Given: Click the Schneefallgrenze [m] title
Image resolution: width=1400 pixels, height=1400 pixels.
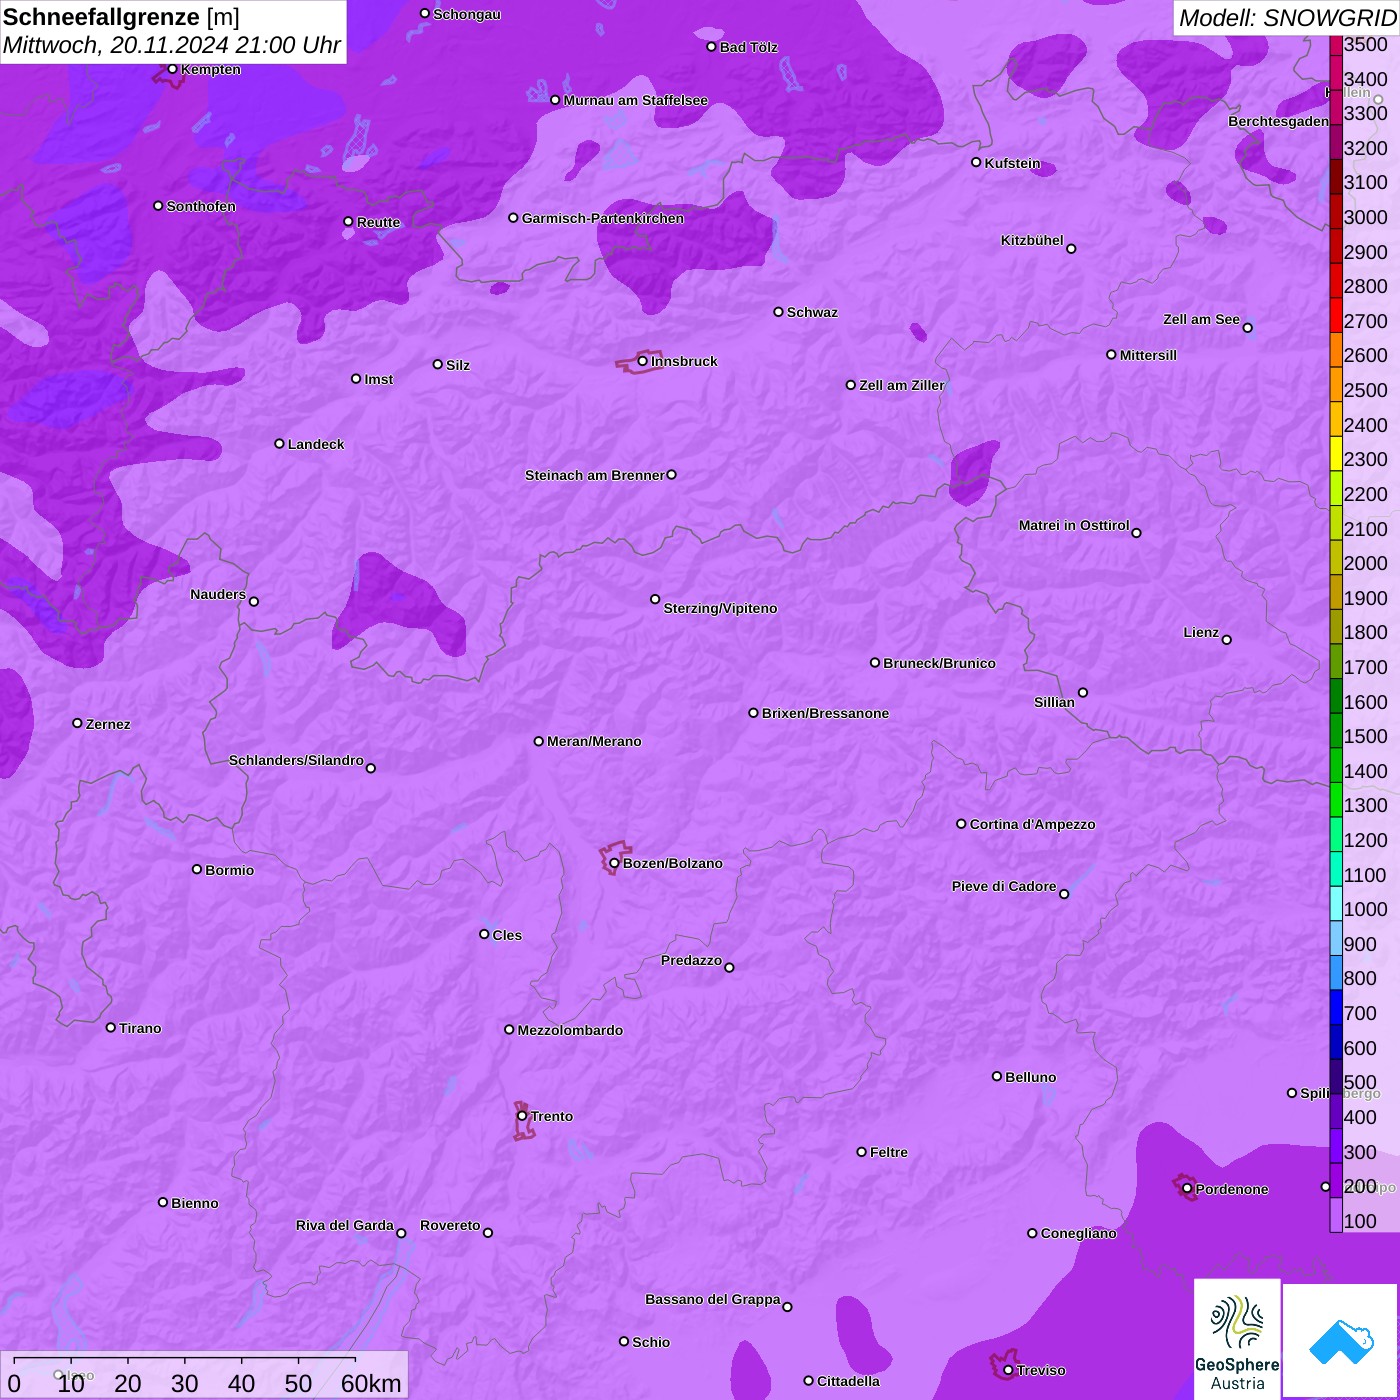Looking at the screenshot, I should pyautogui.click(x=121, y=17).
